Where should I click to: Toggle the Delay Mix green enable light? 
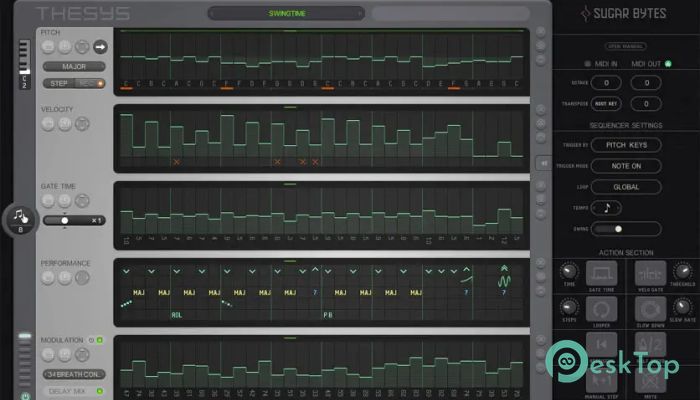pos(100,389)
